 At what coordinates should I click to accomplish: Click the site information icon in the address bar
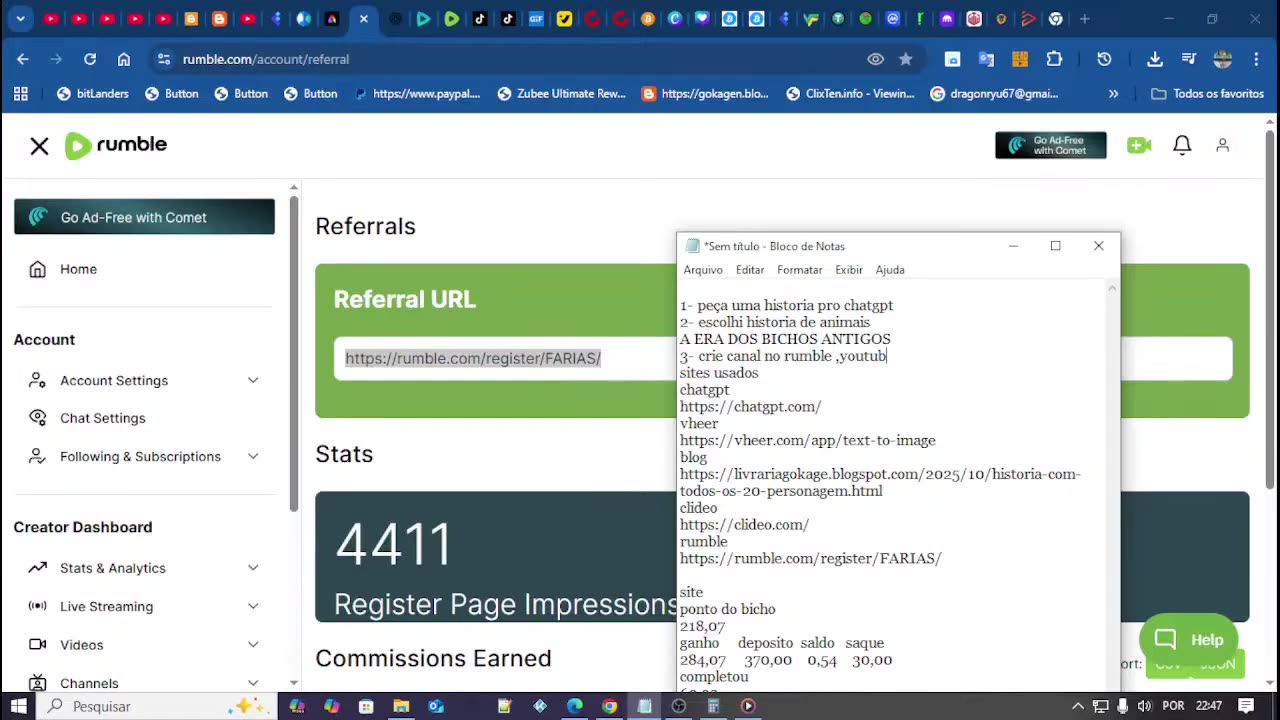[x=164, y=59]
